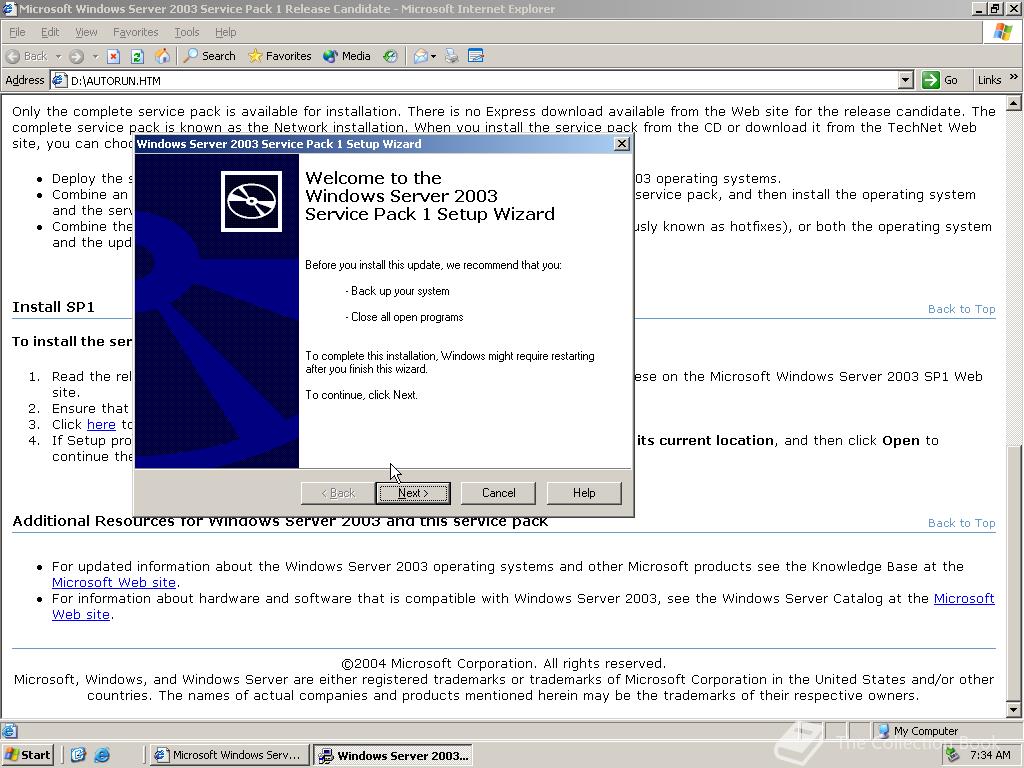This screenshot has height=768, width=1024.
Task: Launch Internet Explorer from quick launch
Action: pos(102,755)
